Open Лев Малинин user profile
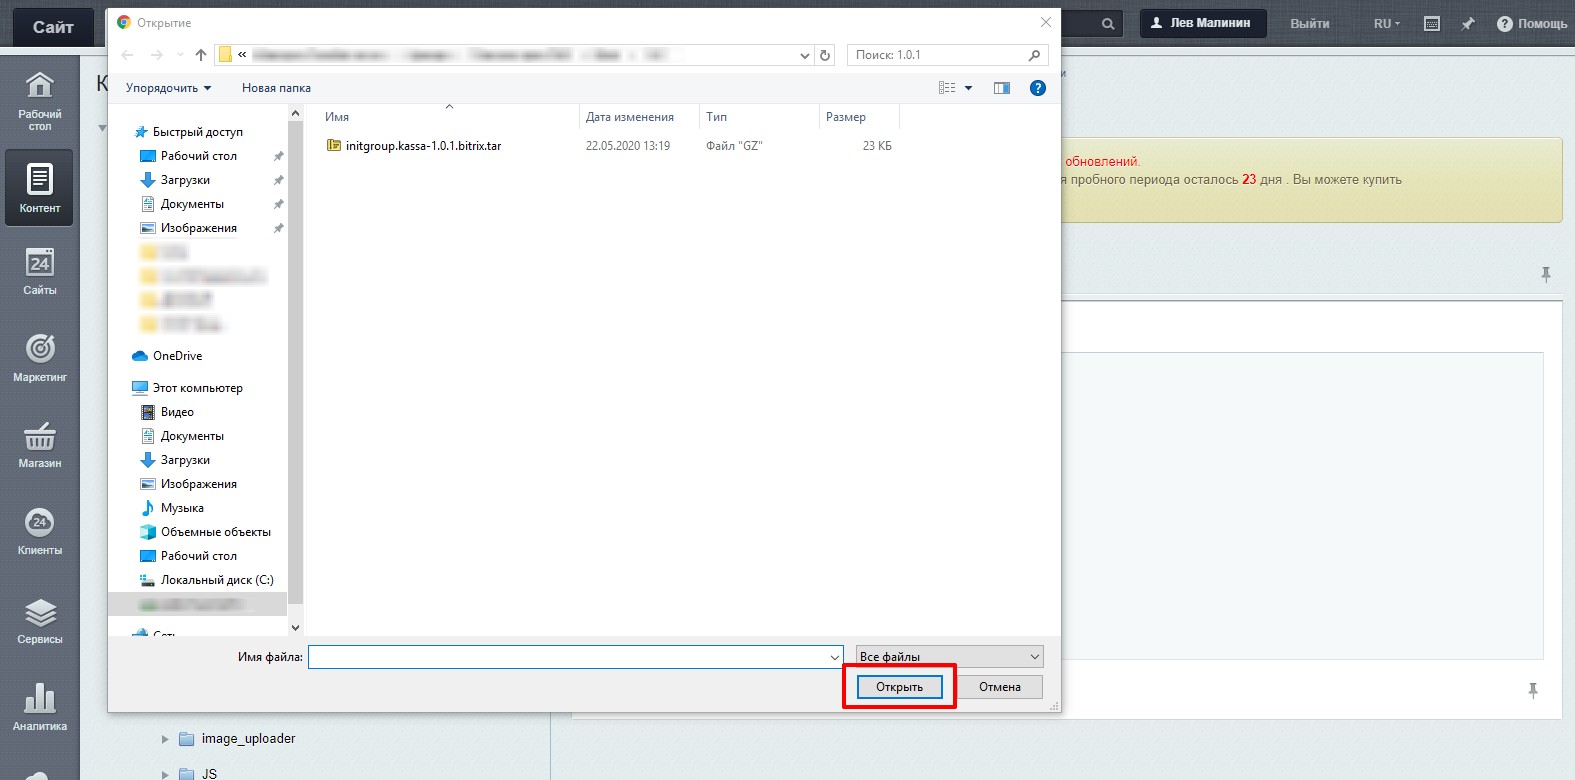This screenshot has height=780, width=1575. click(x=1203, y=23)
